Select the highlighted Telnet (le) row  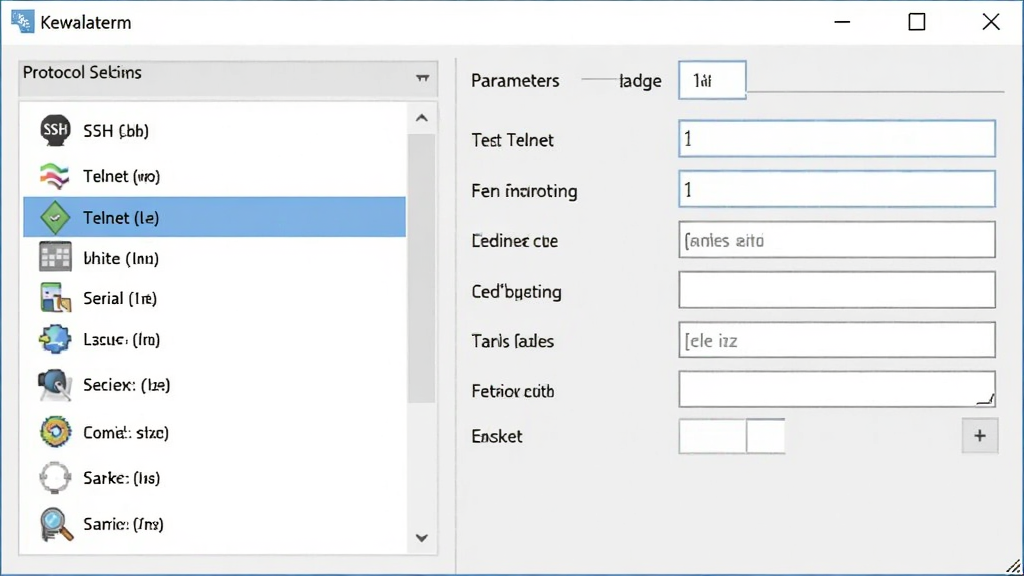click(214, 217)
